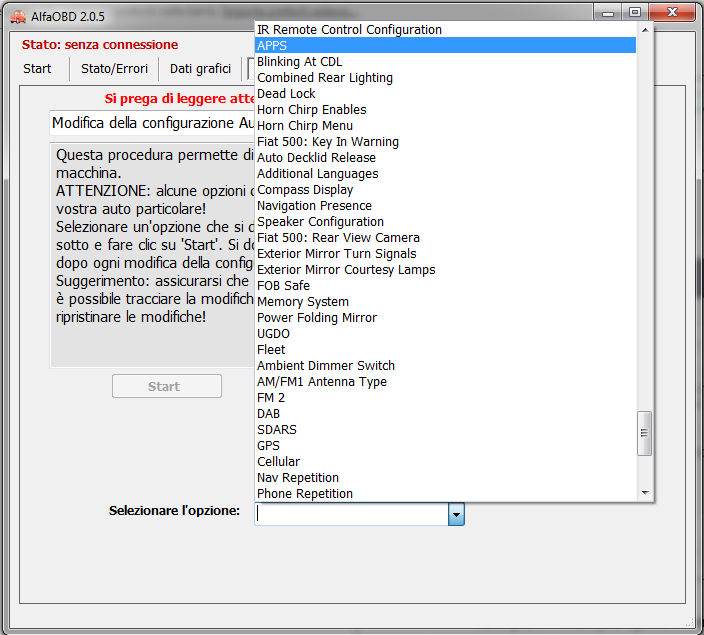704x635 pixels.
Task: Click the disabled Start button
Action: pos(167,386)
